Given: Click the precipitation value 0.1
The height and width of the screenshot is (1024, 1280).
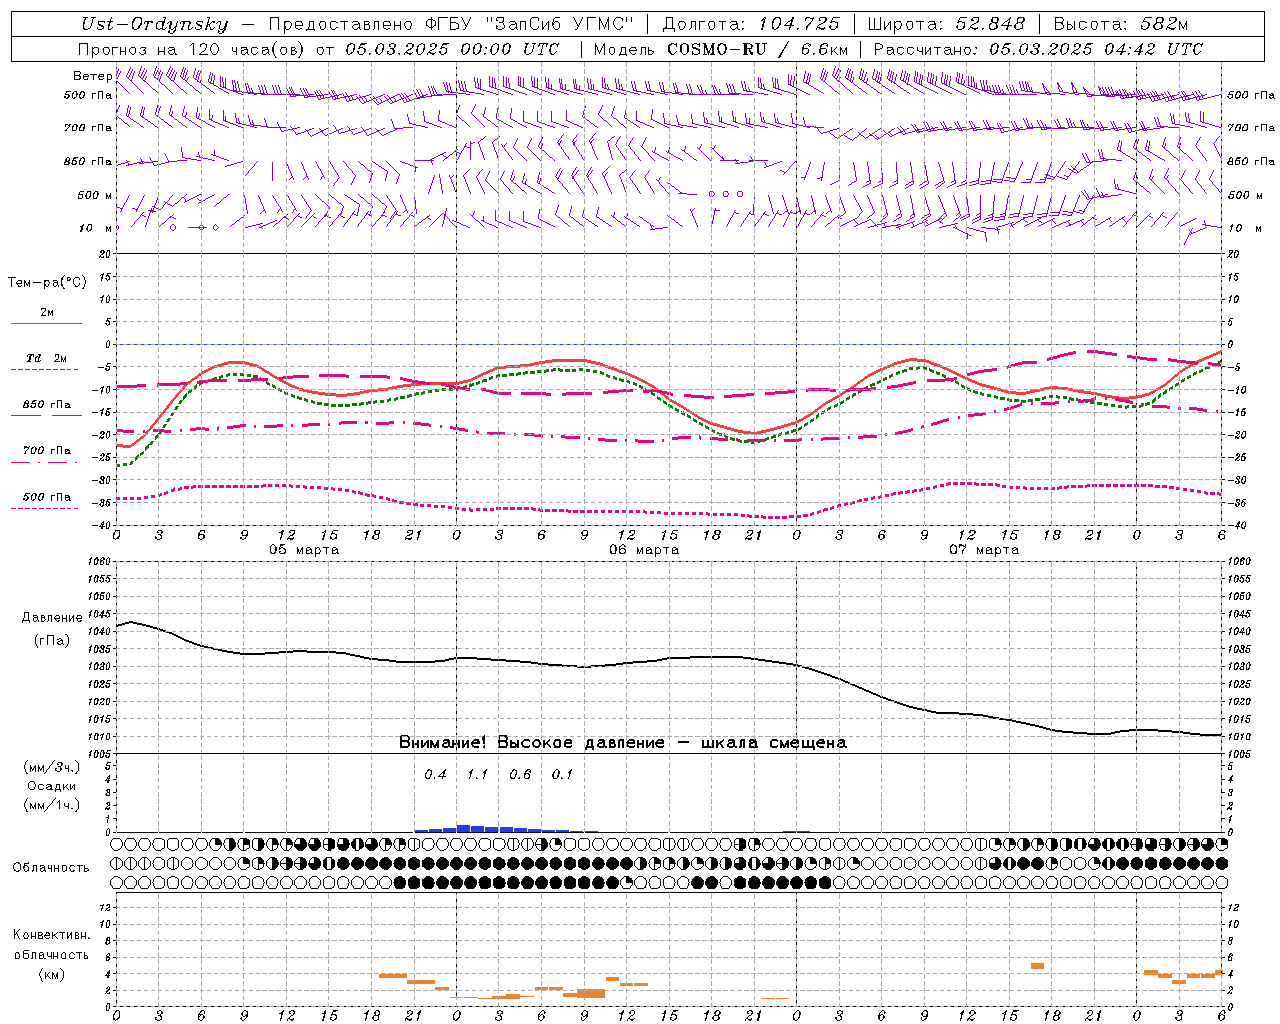Looking at the screenshot, I should click(x=563, y=775).
